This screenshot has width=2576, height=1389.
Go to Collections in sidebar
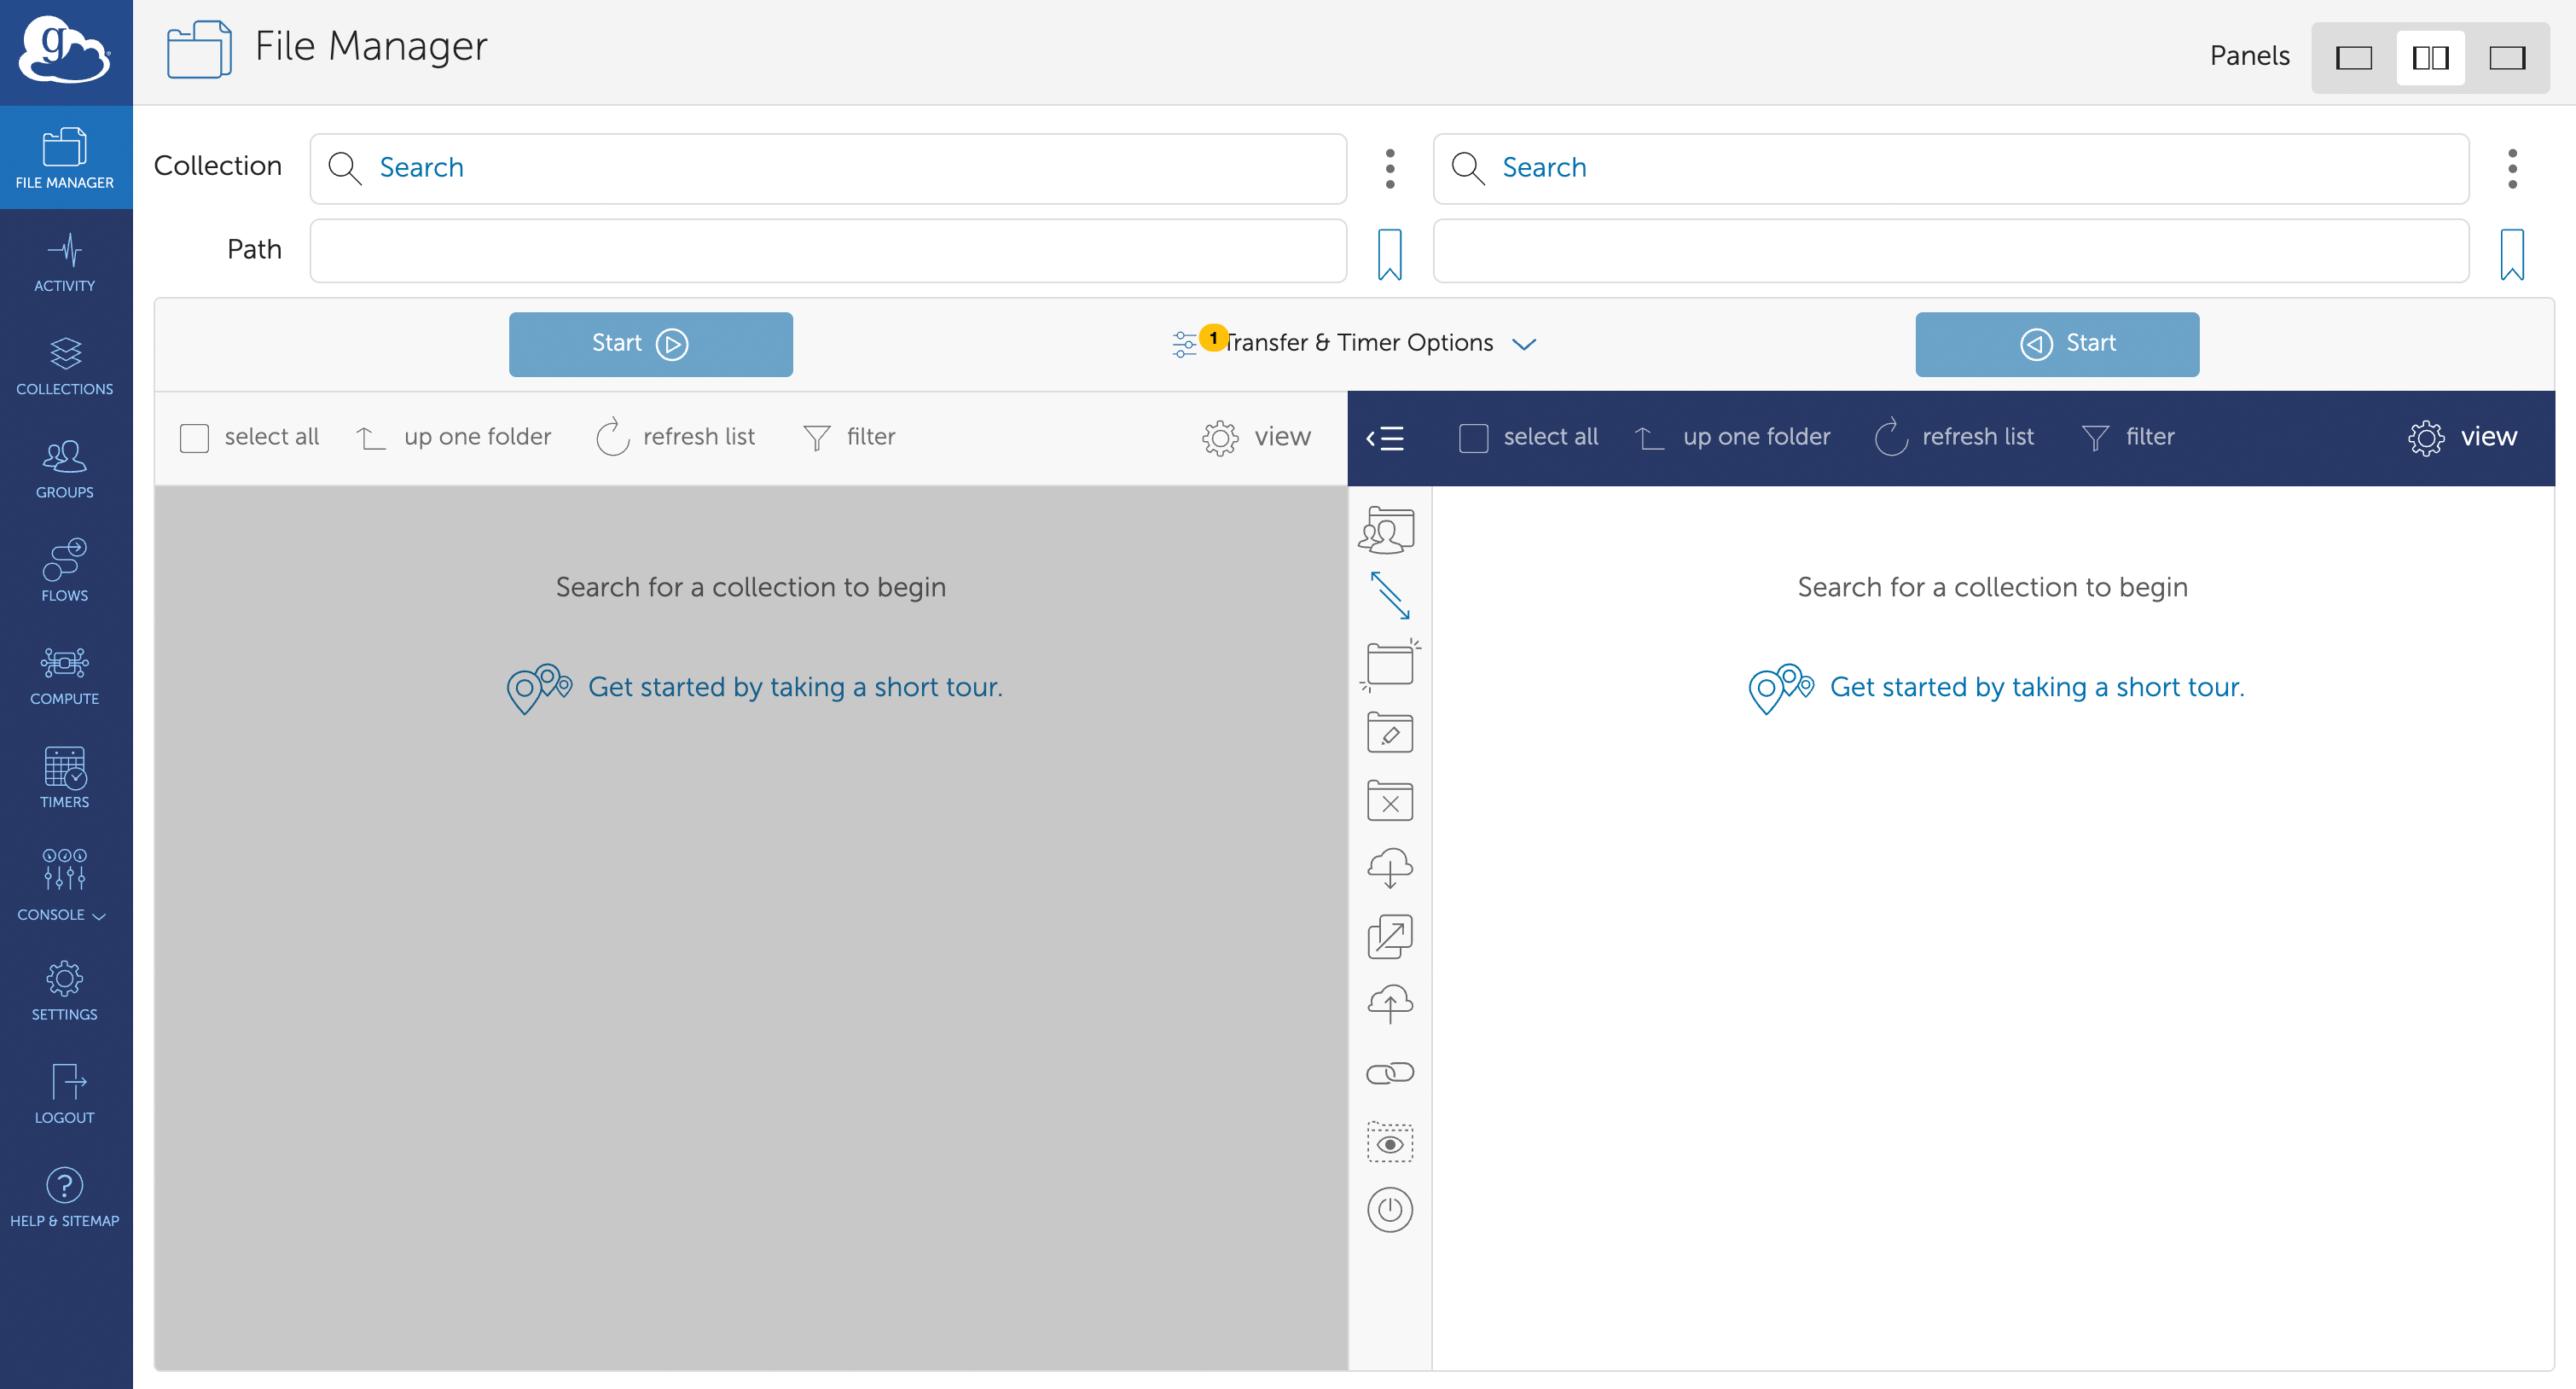(65, 366)
